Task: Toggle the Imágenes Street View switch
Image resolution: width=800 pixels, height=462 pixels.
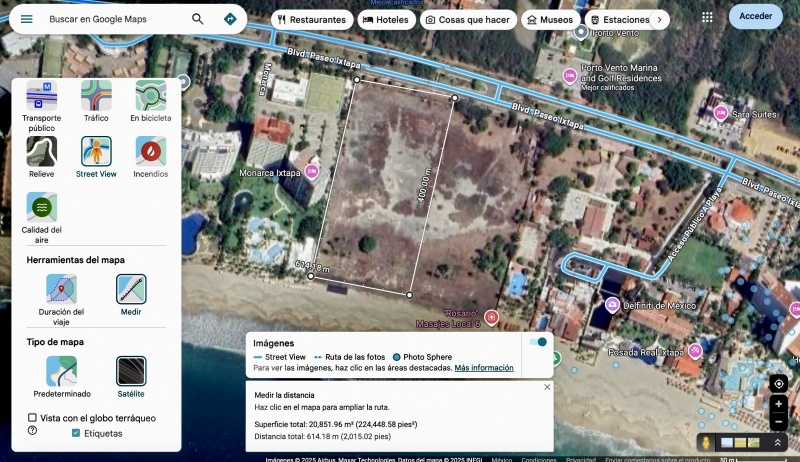Action: [x=538, y=342]
